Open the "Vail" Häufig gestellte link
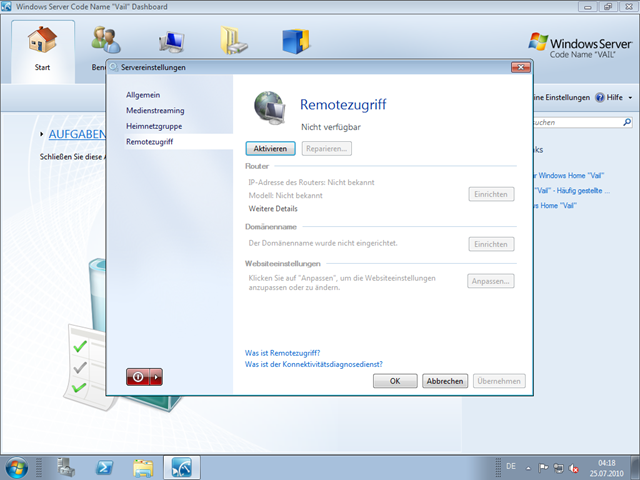 [571, 191]
